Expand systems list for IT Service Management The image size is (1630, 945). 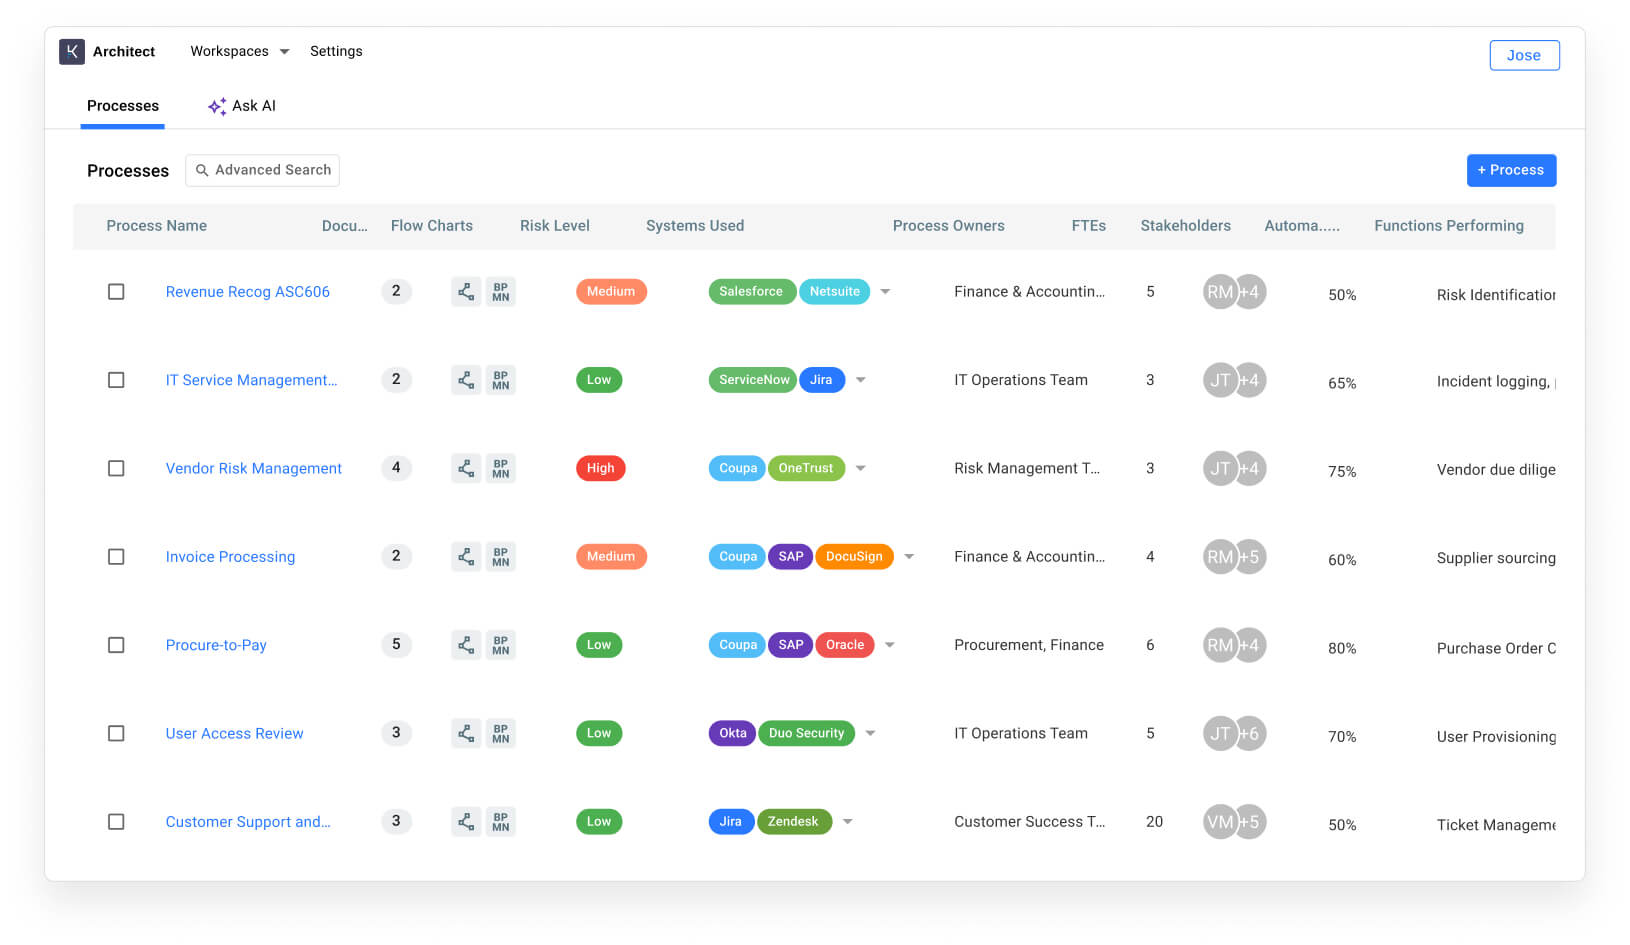coord(861,380)
